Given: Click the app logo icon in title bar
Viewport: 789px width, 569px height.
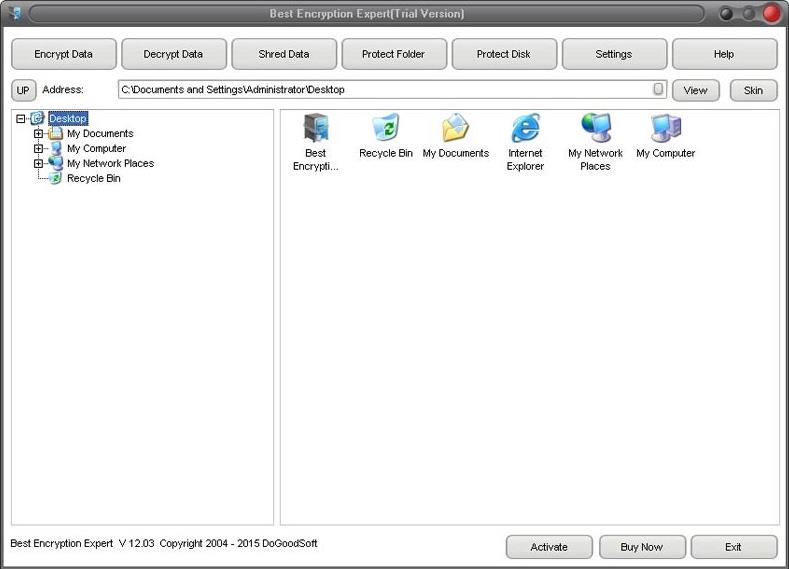Looking at the screenshot, I should point(16,13).
